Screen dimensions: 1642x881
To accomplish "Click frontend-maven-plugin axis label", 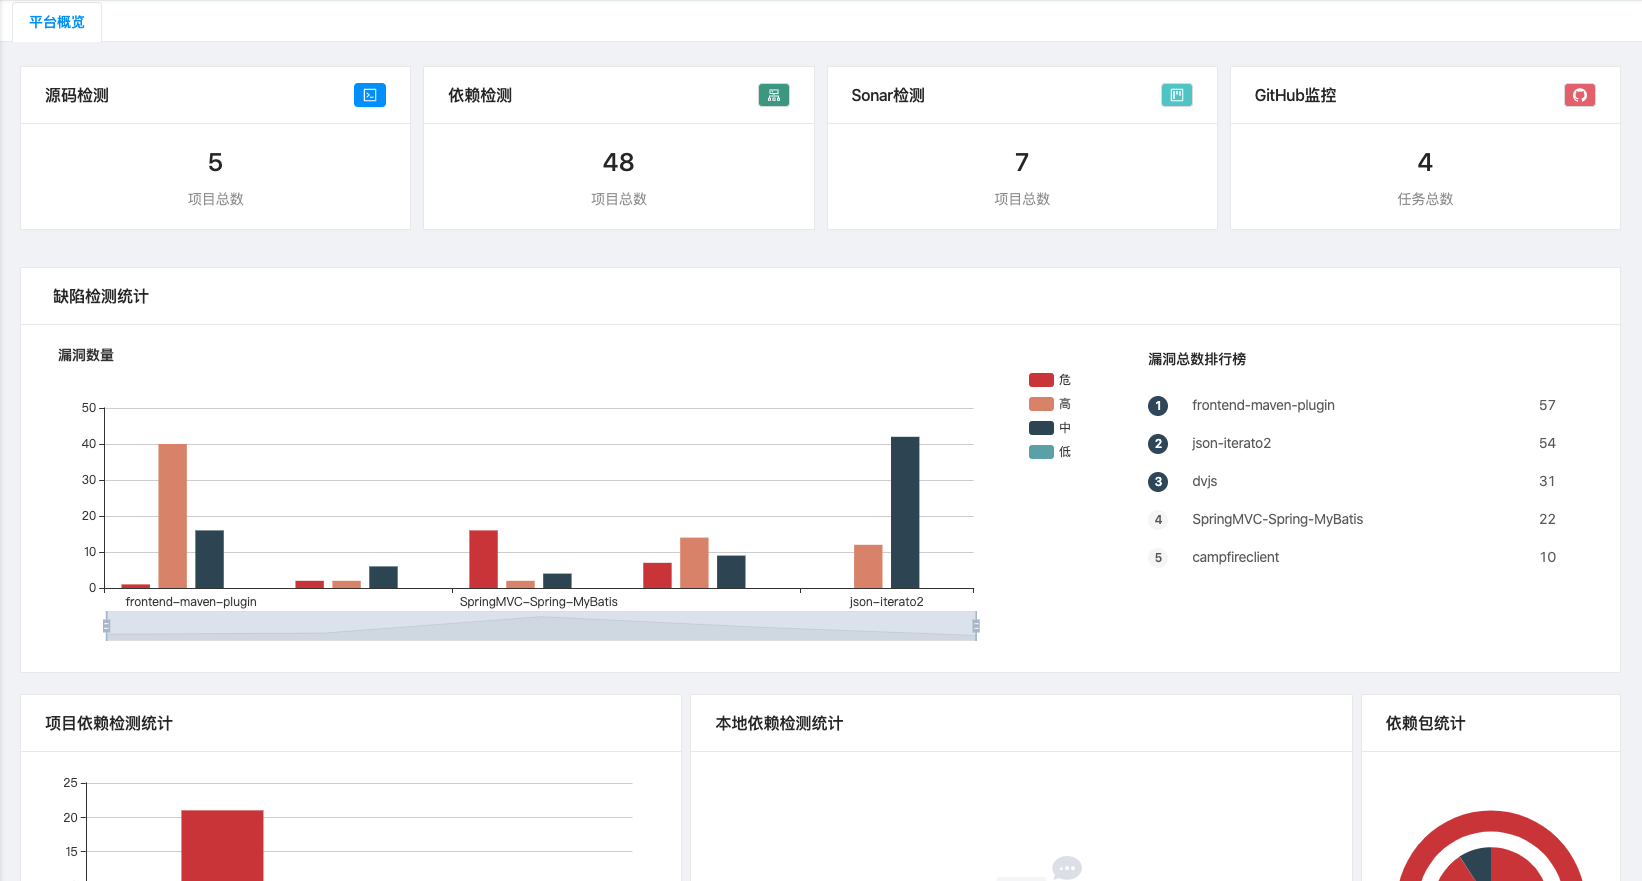I will point(191,602).
